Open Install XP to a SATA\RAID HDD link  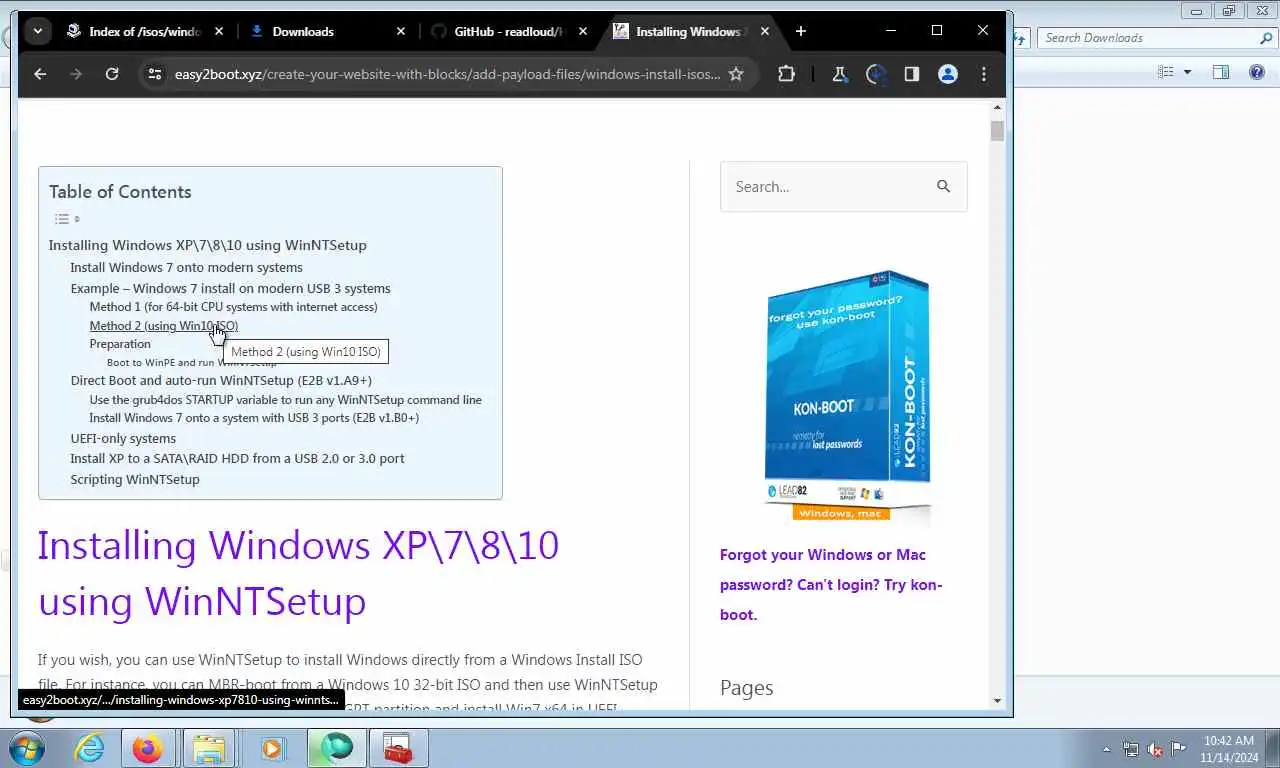tap(237, 458)
